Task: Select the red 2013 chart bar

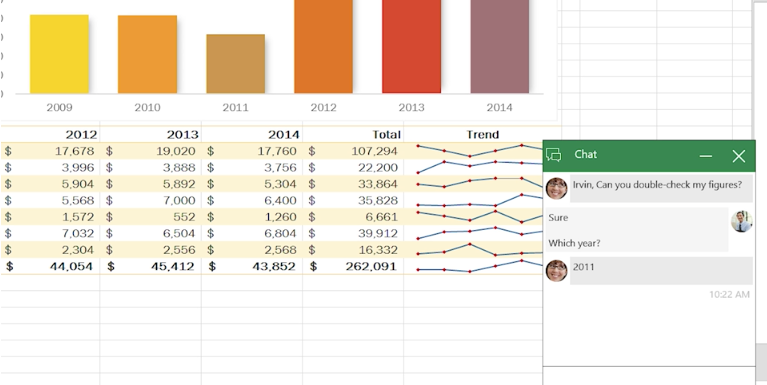Action: pos(411,46)
